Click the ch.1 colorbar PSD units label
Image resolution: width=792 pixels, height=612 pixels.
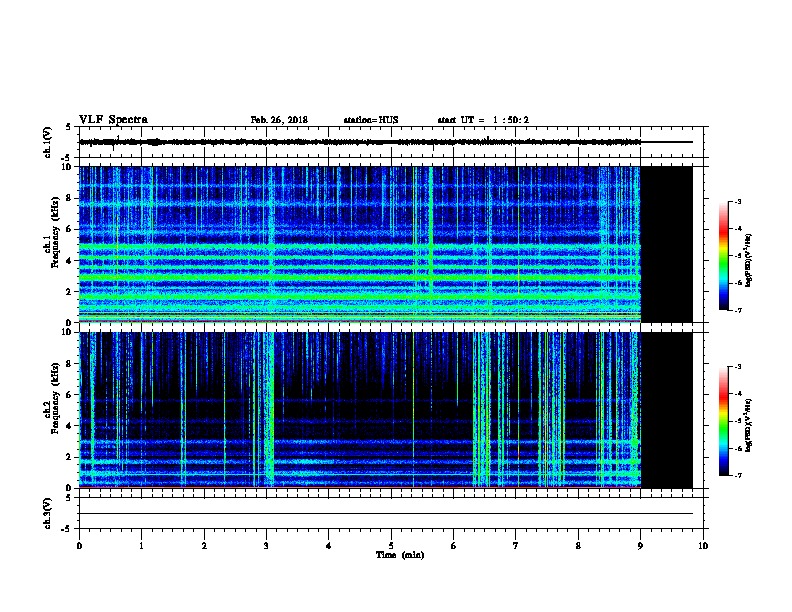point(748,260)
